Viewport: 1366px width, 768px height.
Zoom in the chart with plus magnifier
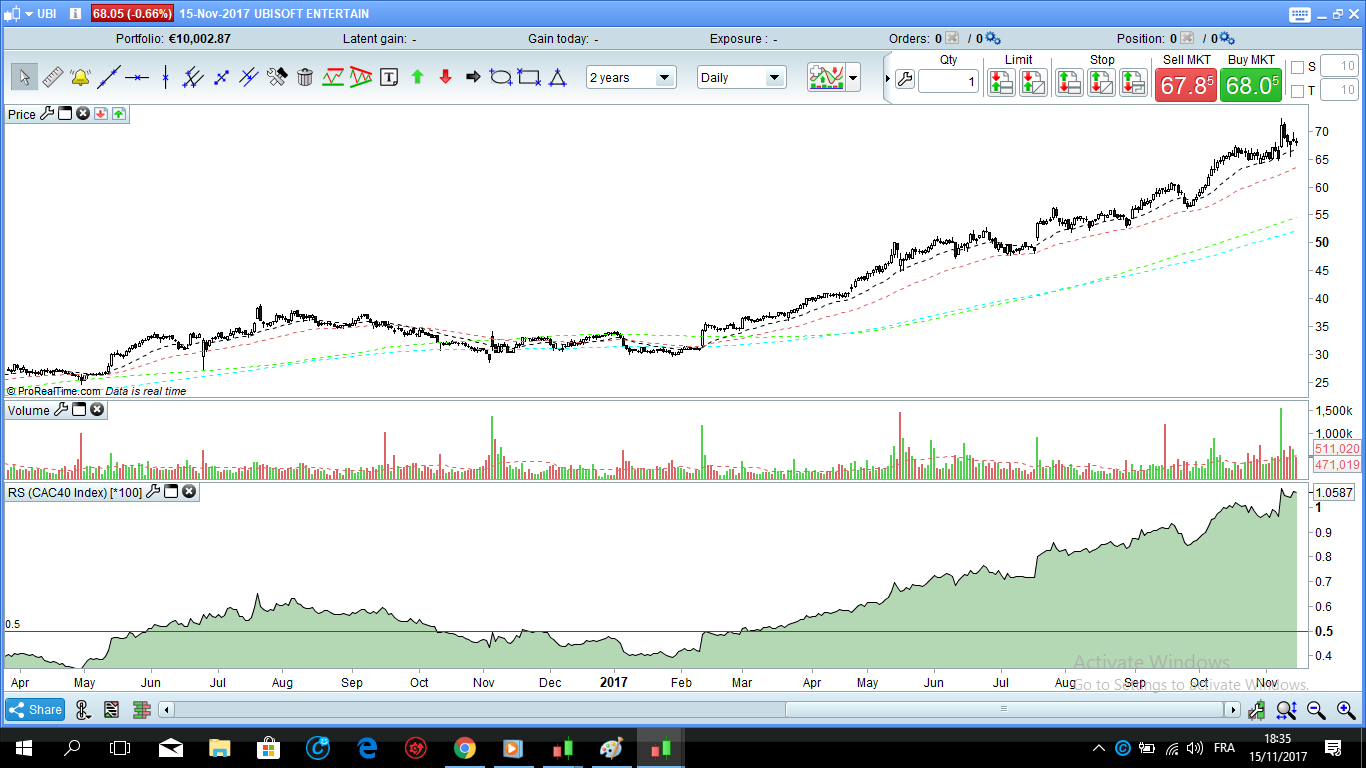coord(1346,710)
